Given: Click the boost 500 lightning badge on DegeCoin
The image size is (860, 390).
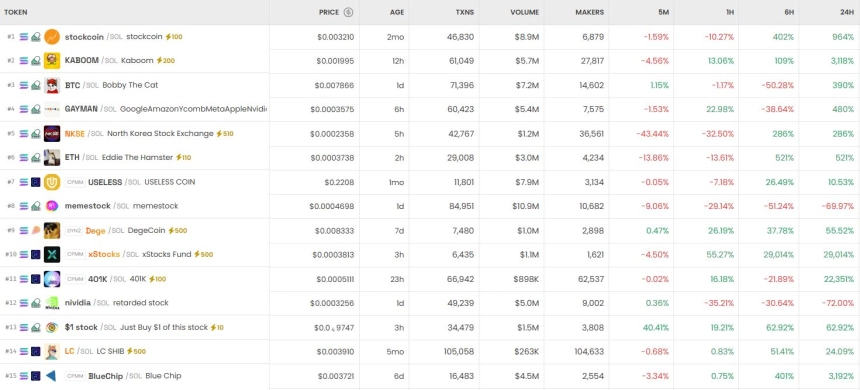Looking at the screenshot, I should pyautogui.click(x=178, y=230).
